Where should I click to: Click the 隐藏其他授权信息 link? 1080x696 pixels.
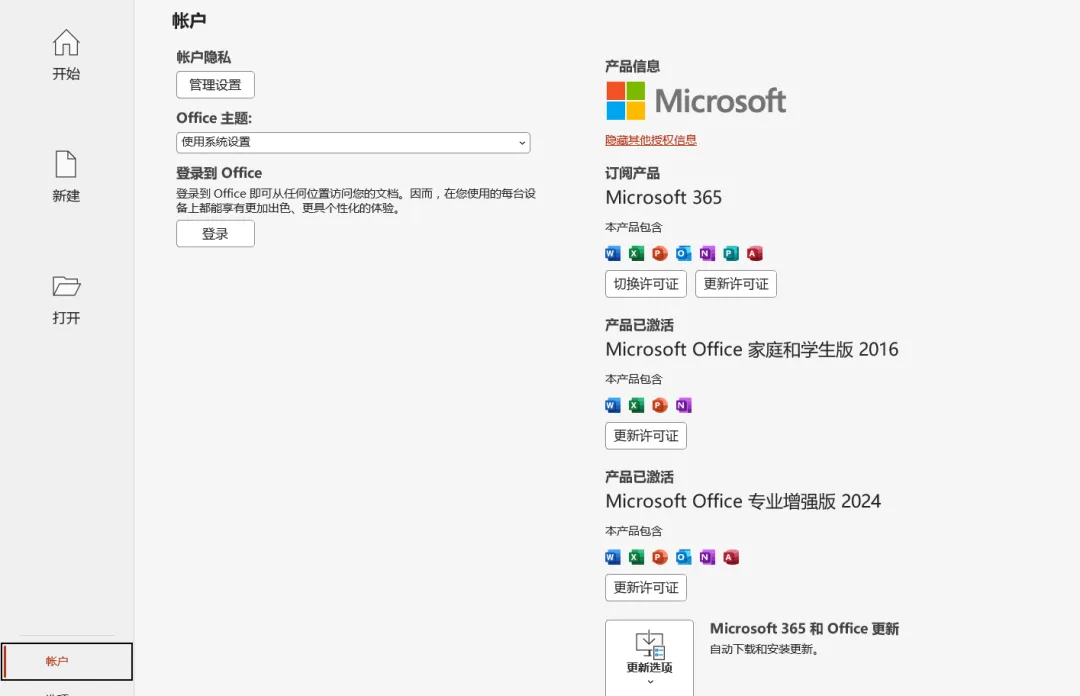[651, 140]
